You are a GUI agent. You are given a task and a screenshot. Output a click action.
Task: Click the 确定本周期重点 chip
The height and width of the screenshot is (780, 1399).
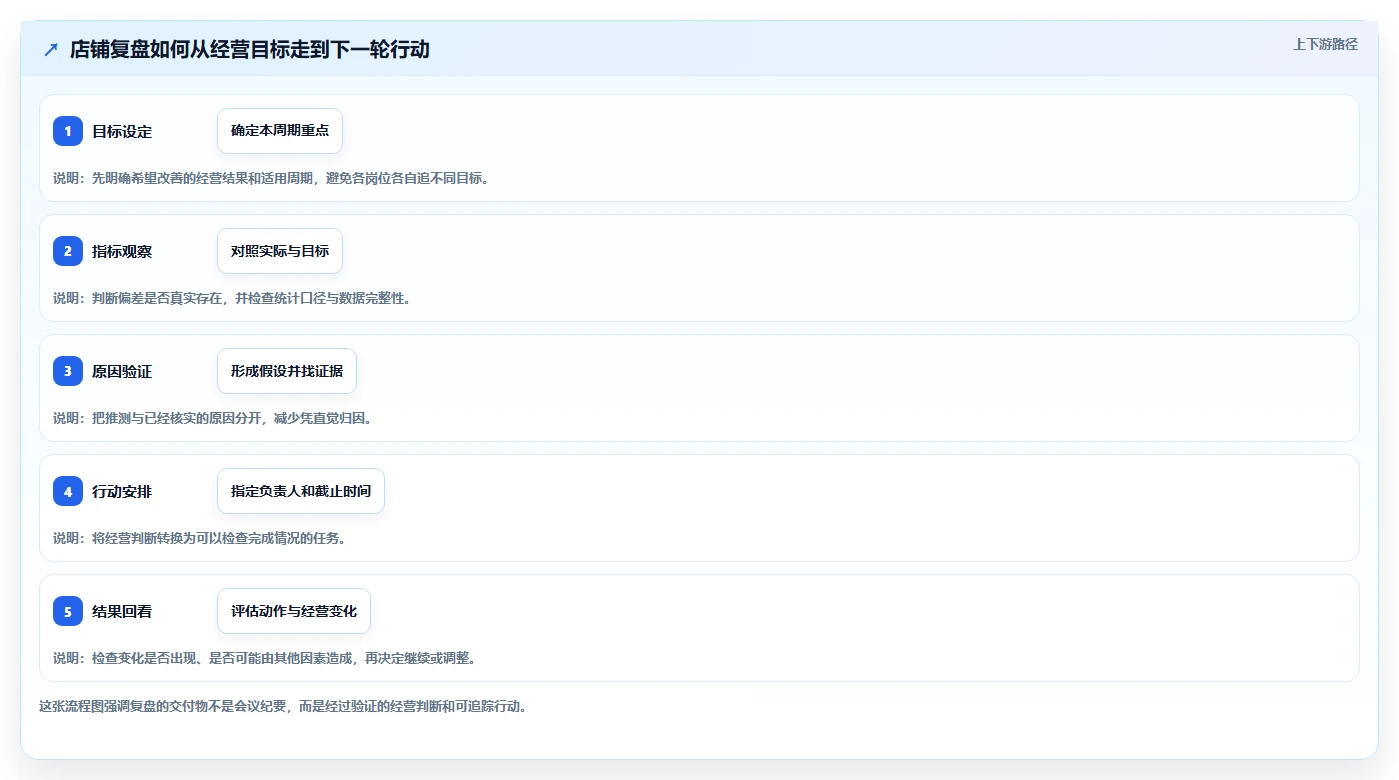[280, 131]
